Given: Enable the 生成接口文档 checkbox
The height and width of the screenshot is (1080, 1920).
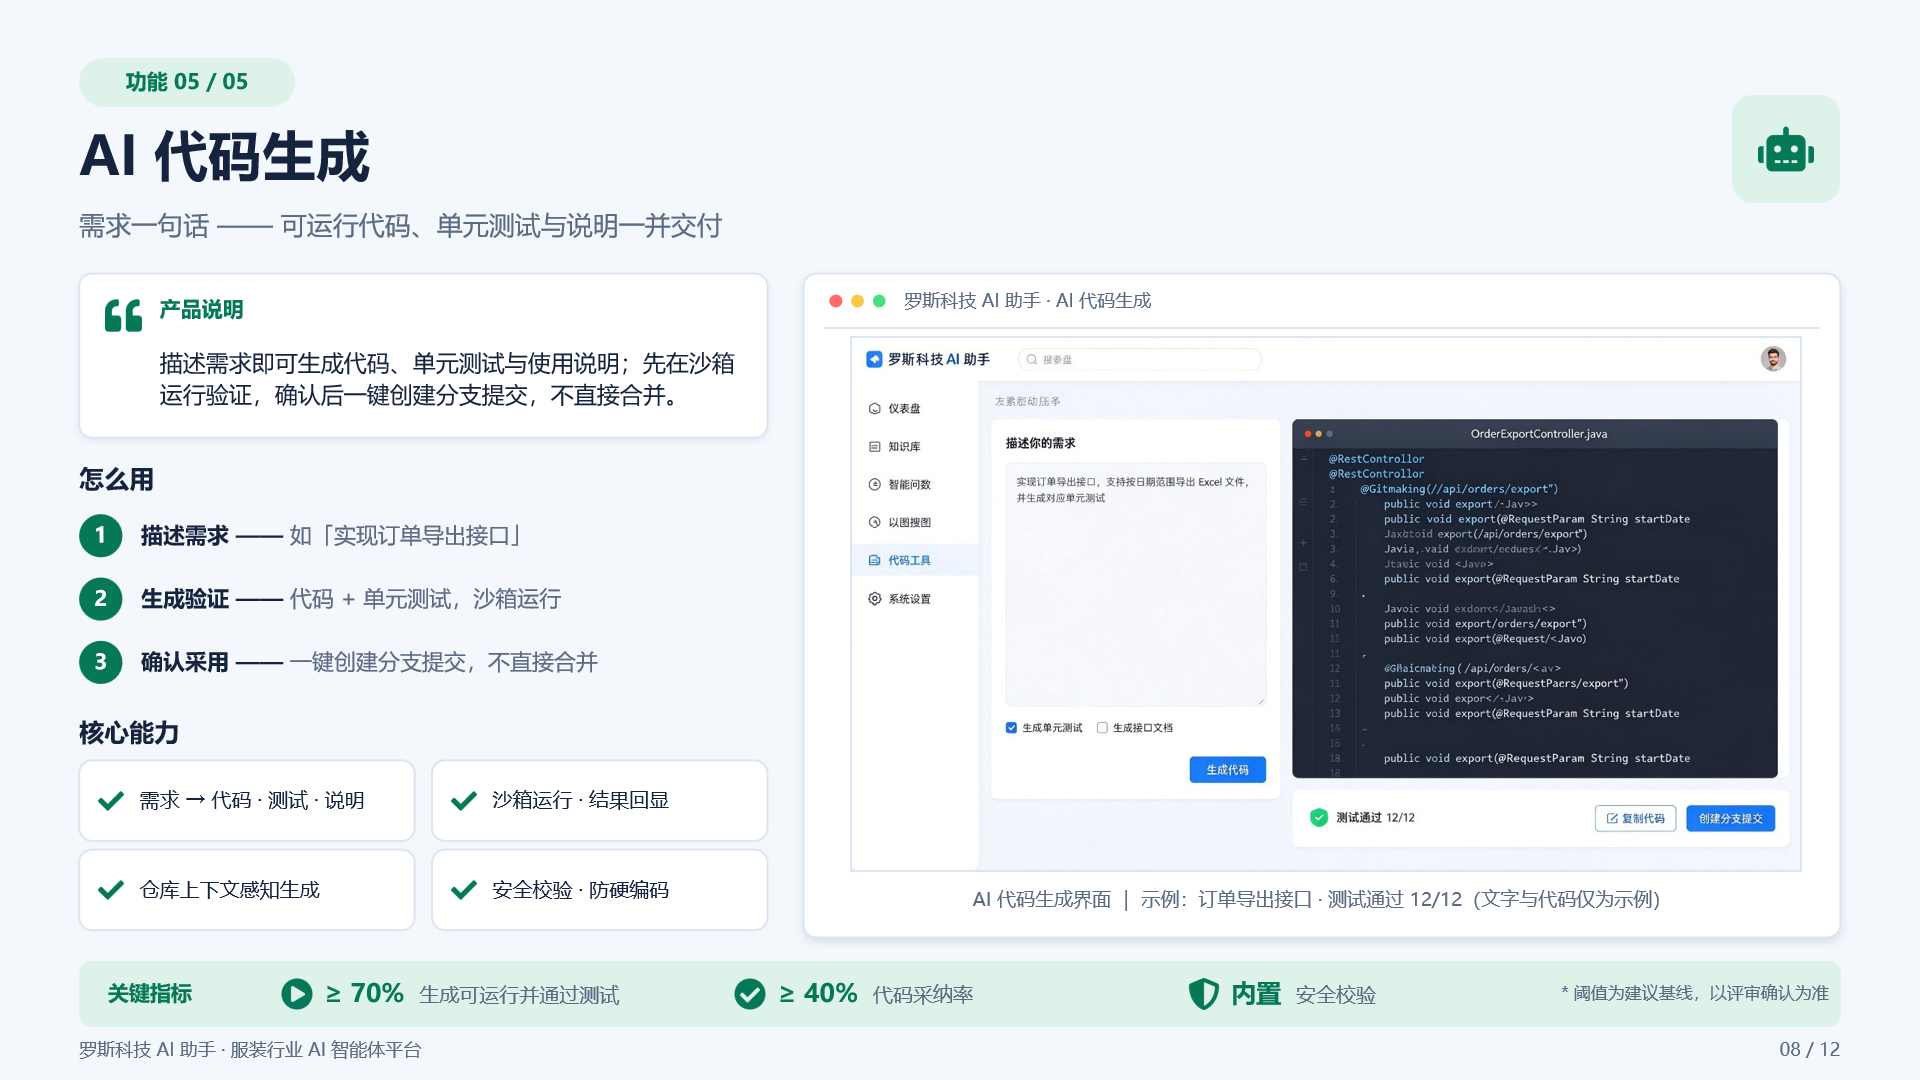Looking at the screenshot, I should pos(1102,728).
